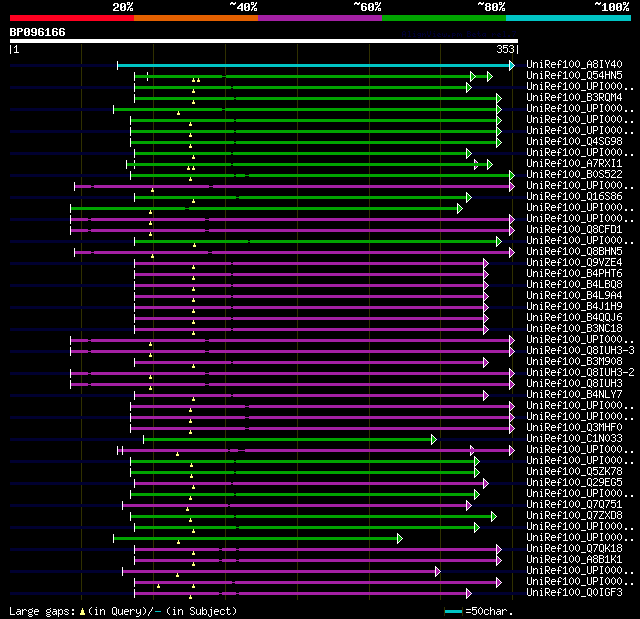Select the UniRef100_B4LBQ8 hit label
This screenshot has width=640, height=619.
point(574,285)
